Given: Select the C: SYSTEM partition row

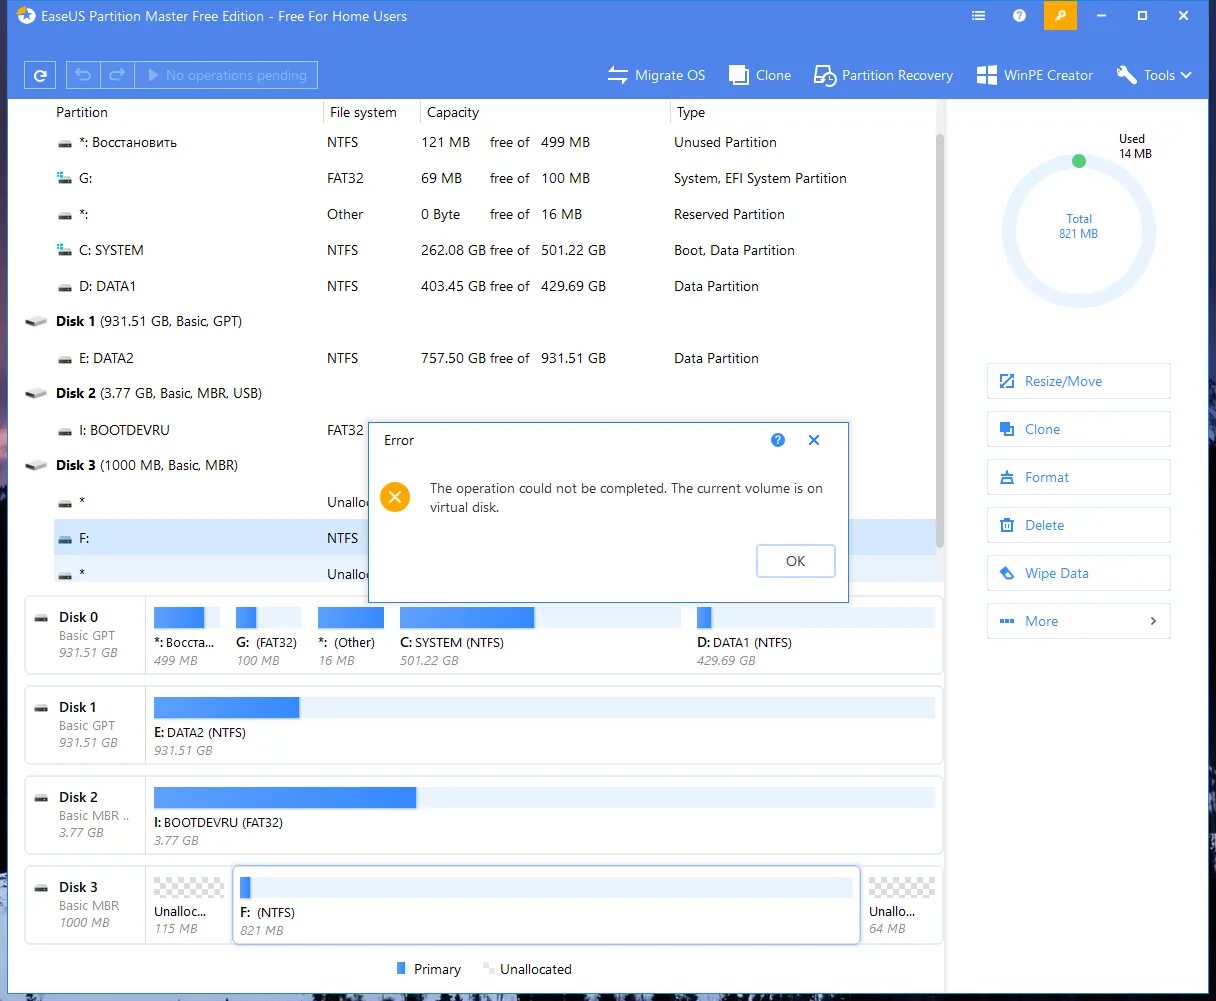Looking at the screenshot, I should coord(495,250).
